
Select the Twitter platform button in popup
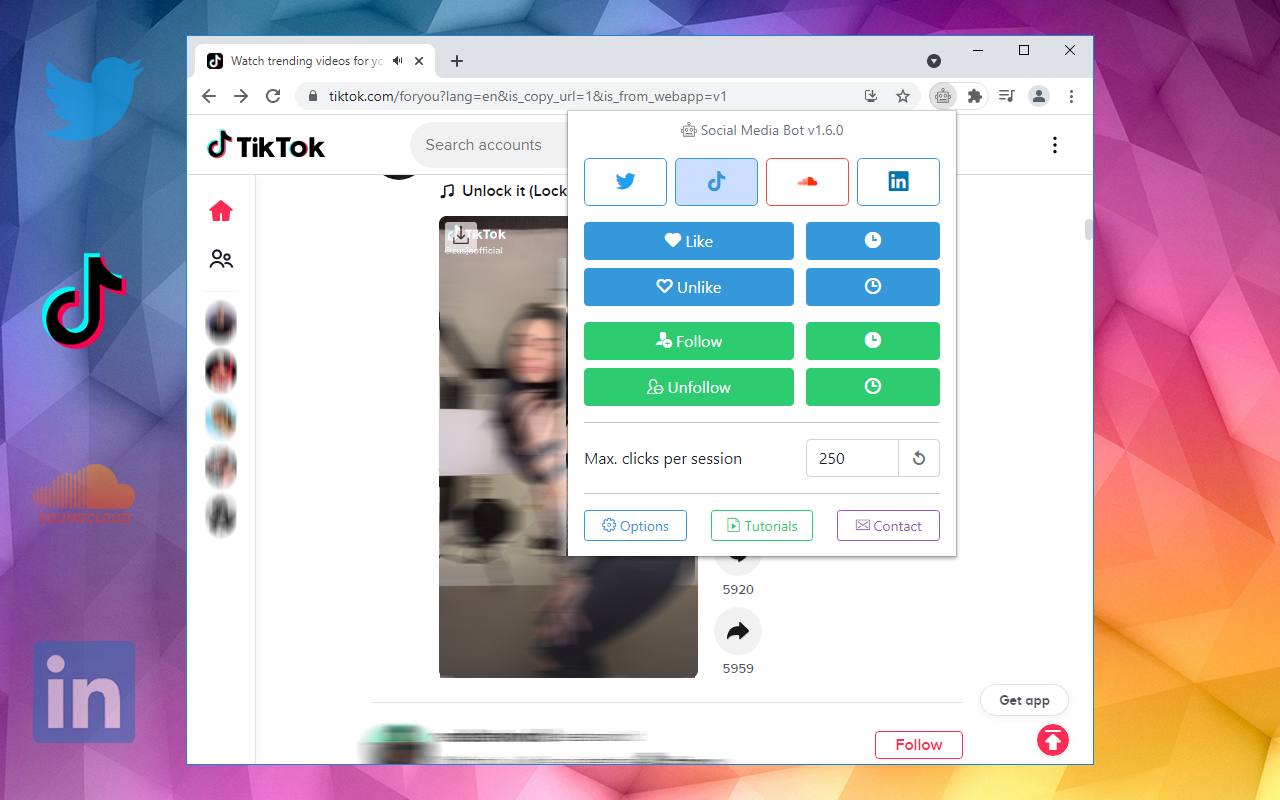pos(625,182)
